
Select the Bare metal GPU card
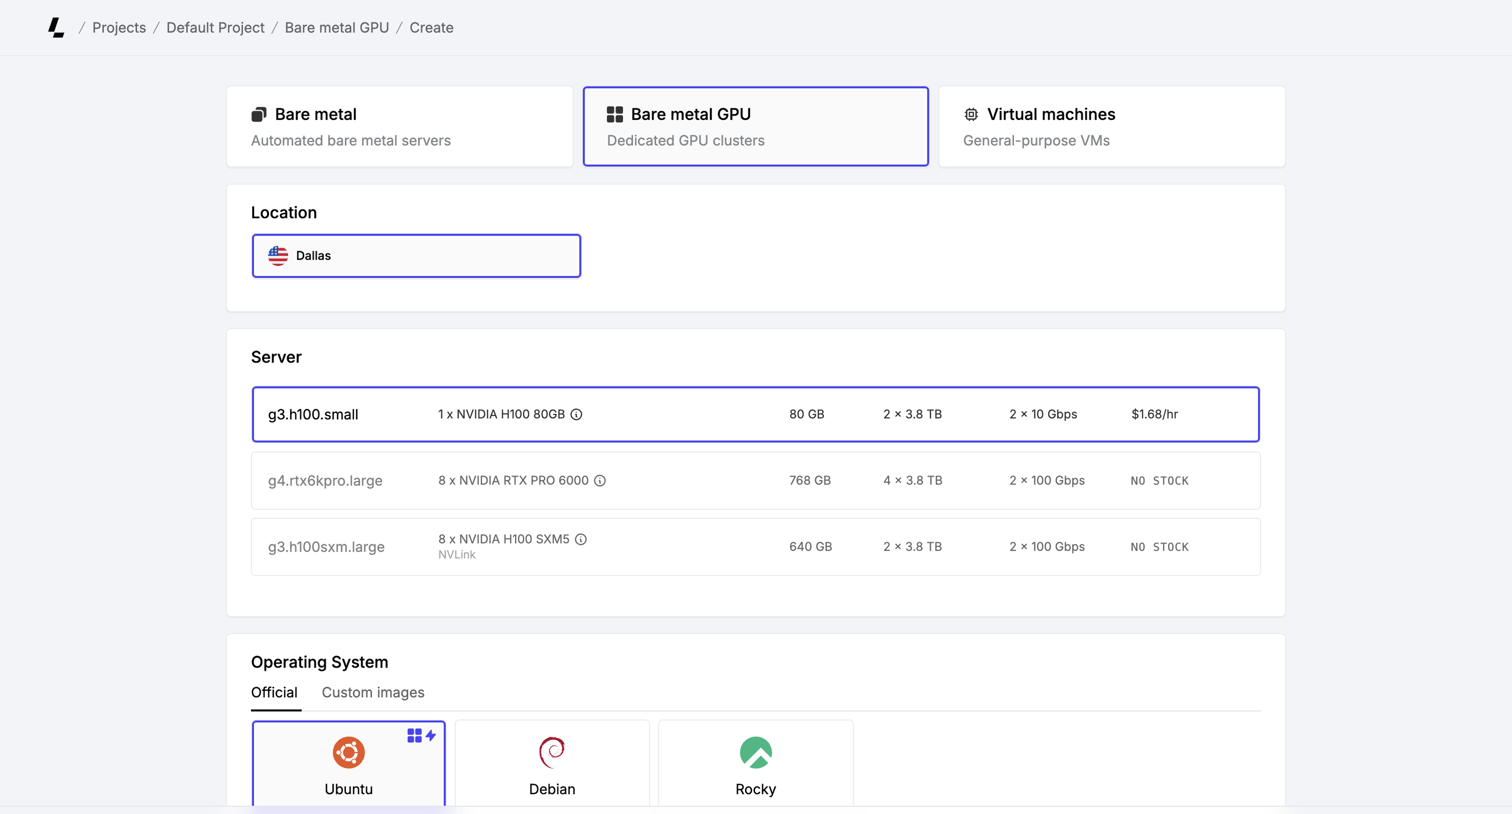756,126
